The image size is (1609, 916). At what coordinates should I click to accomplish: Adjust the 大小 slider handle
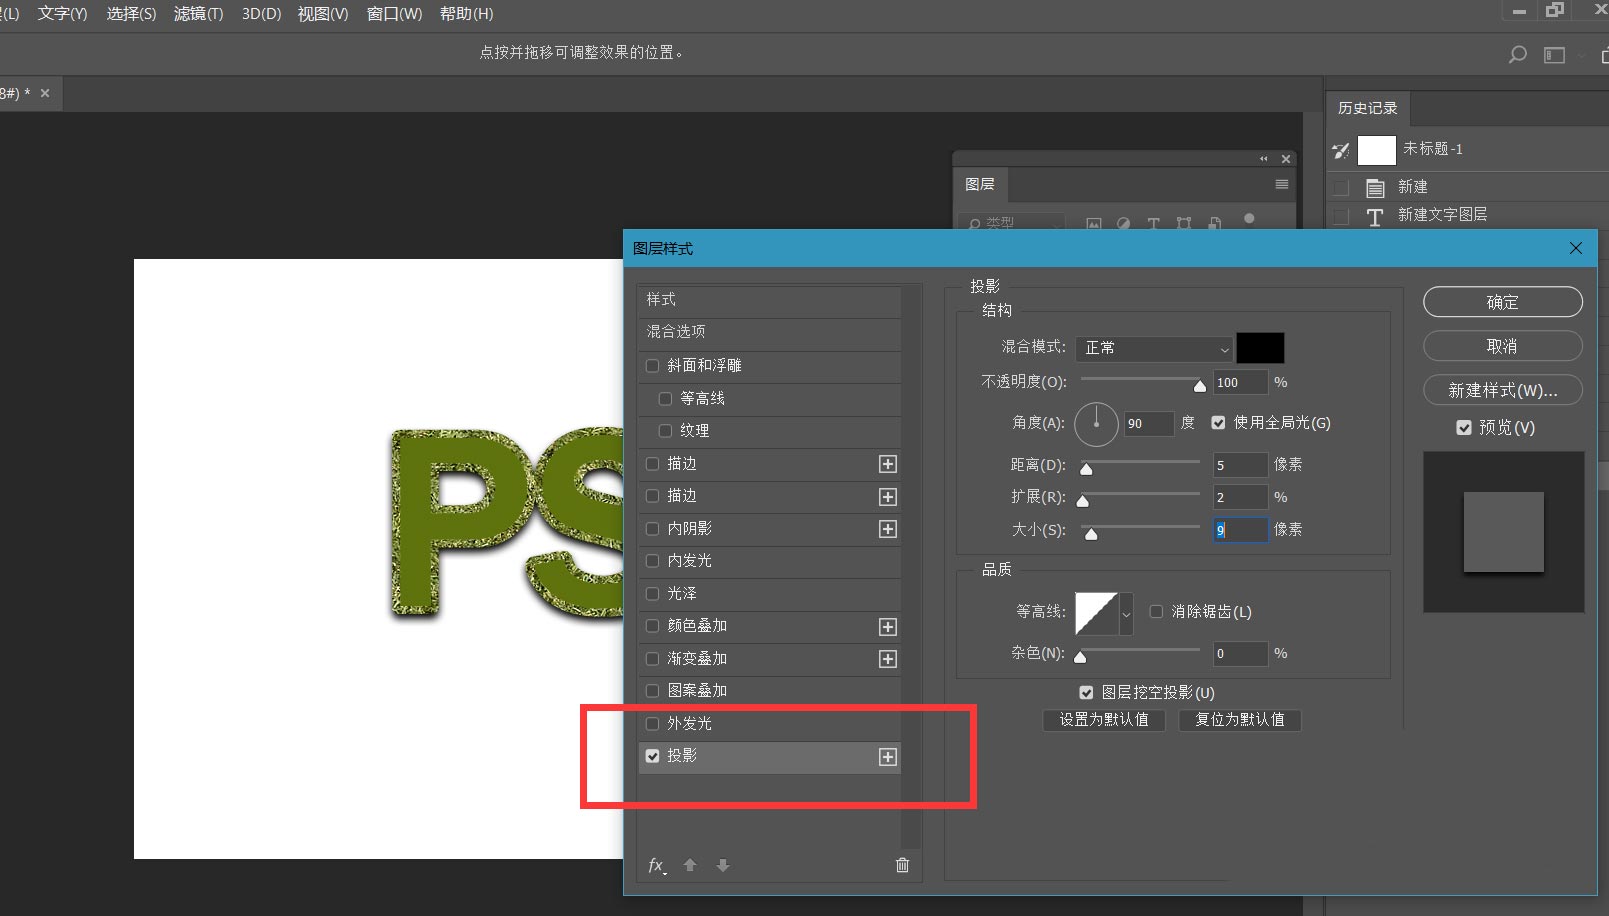[x=1091, y=534]
